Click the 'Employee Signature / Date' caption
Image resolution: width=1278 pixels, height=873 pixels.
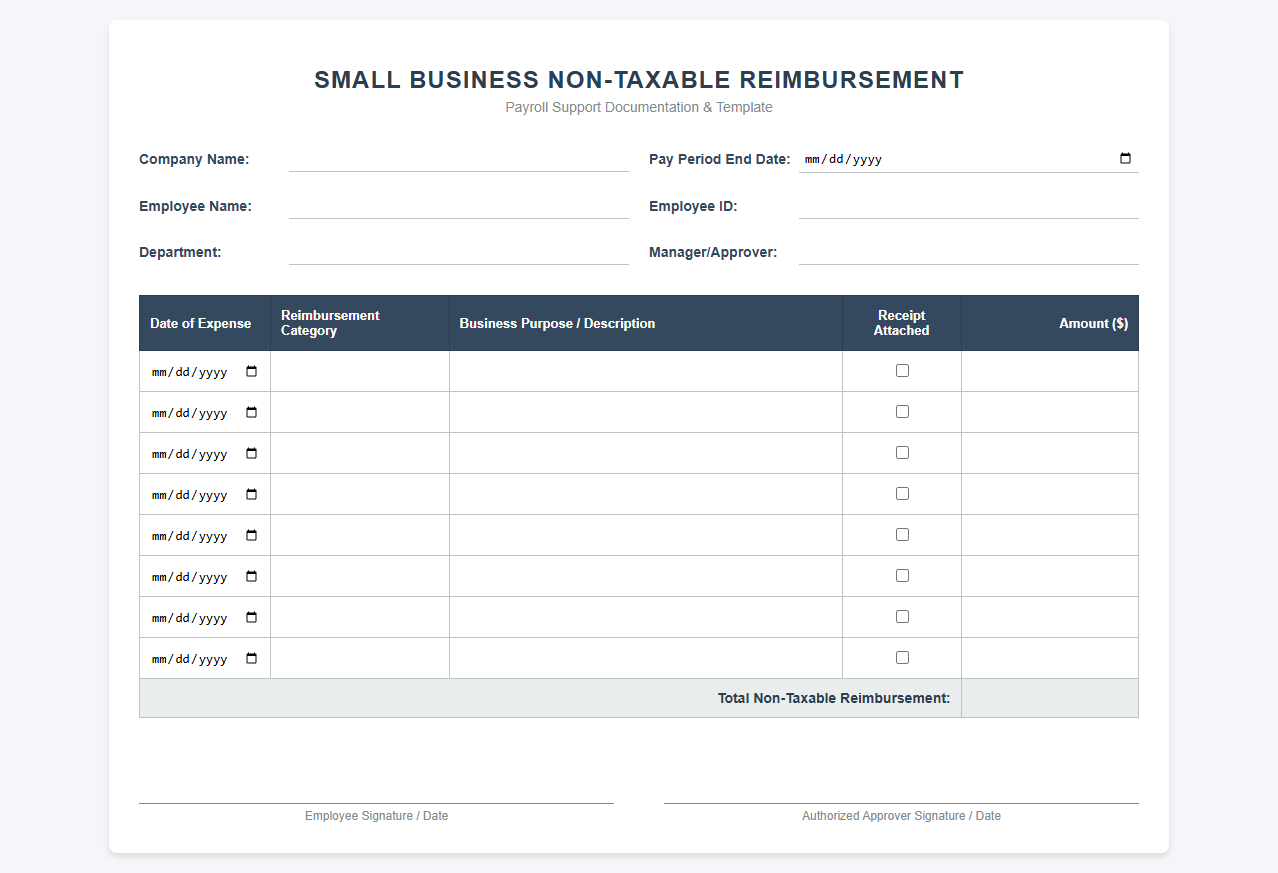click(376, 816)
